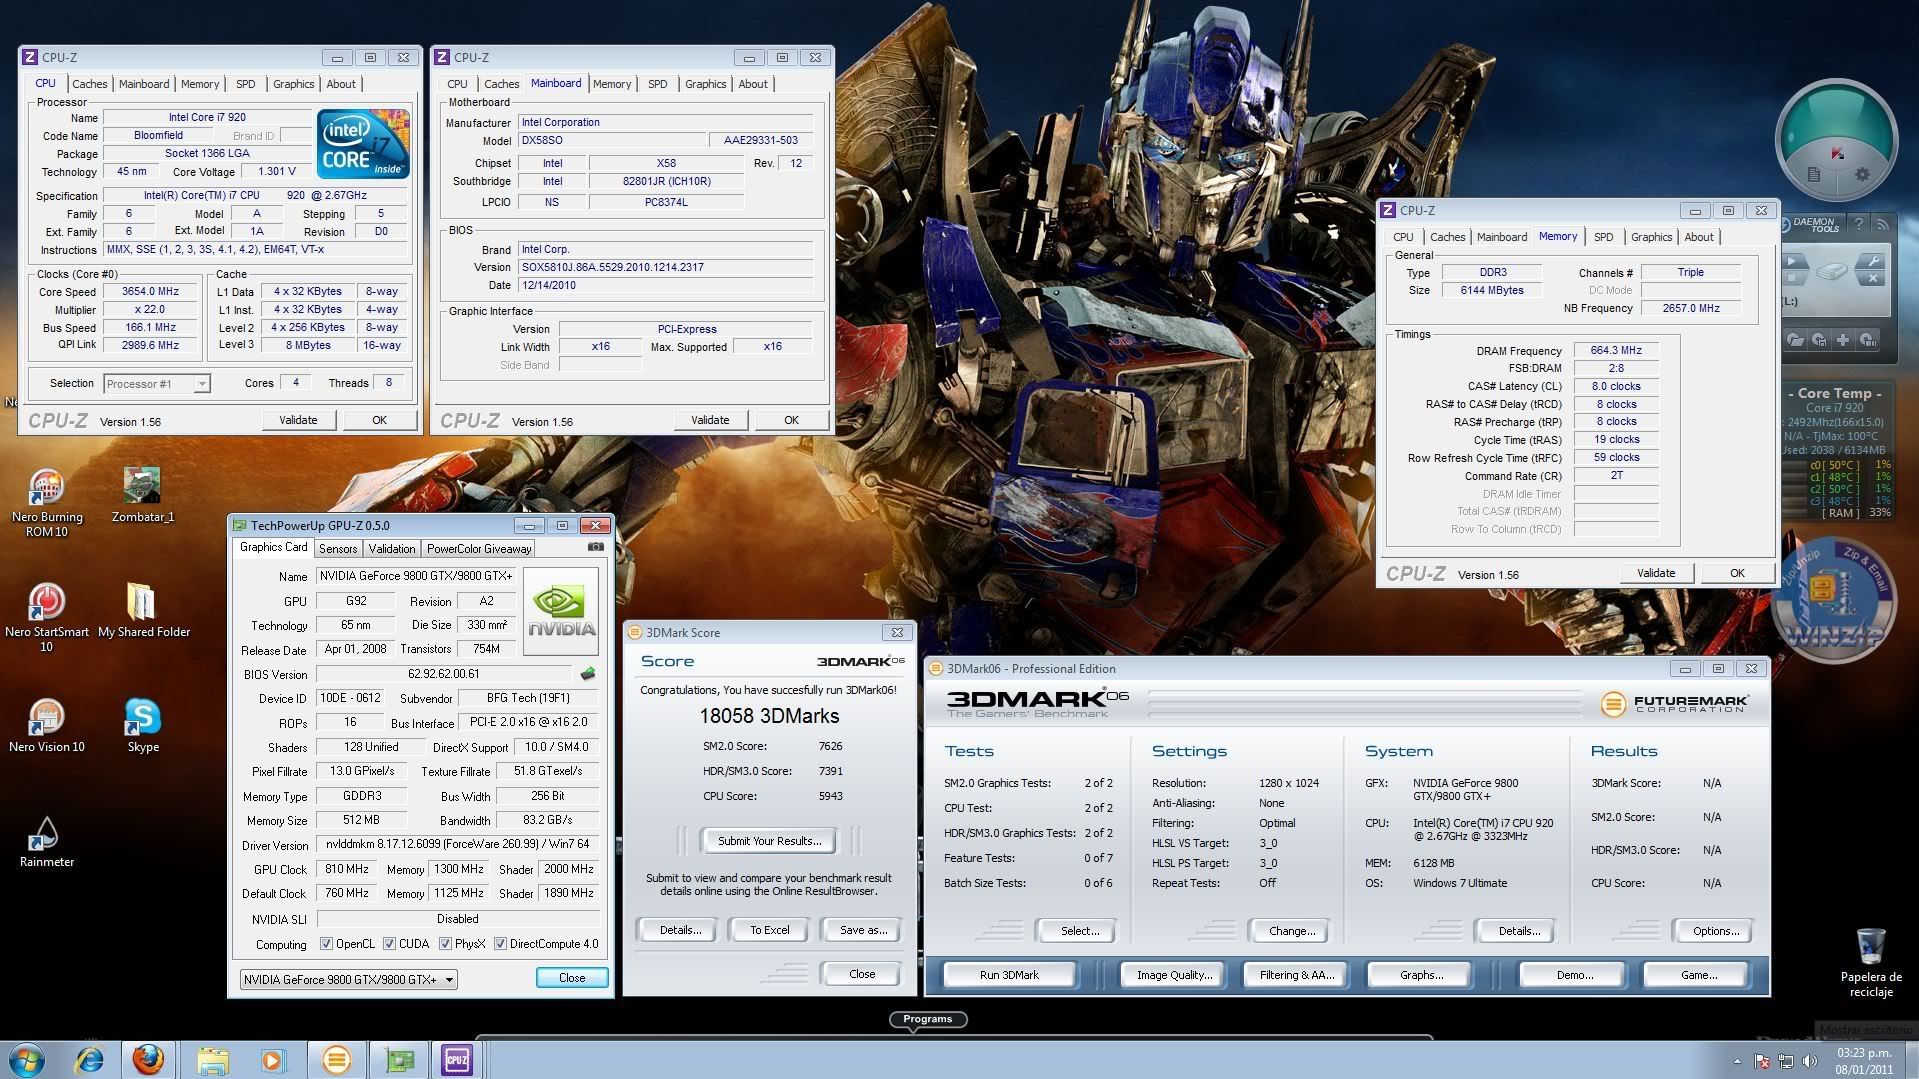Open Internet Explorer from the taskbar
Screen dimensions: 1919x1079
coord(90,1059)
